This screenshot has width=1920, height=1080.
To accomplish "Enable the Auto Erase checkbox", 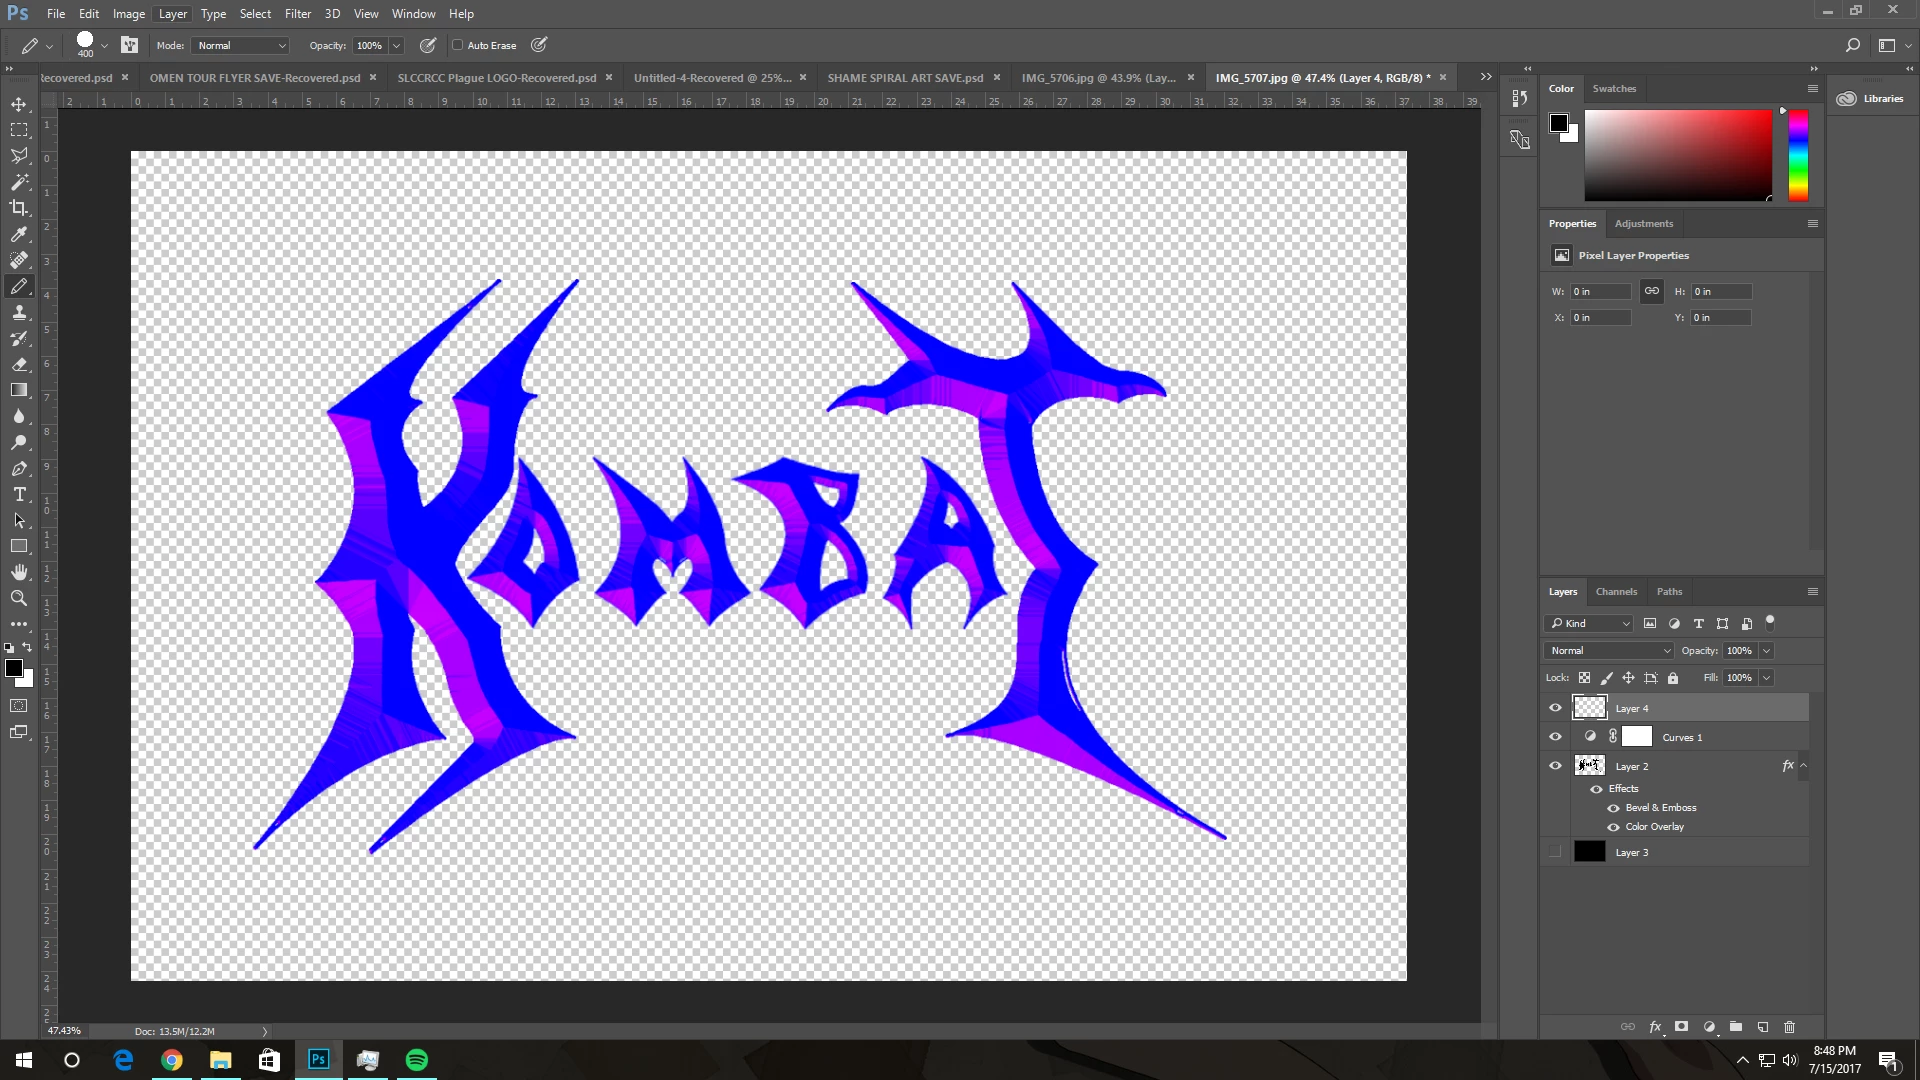I will pyautogui.click(x=458, y=45).
